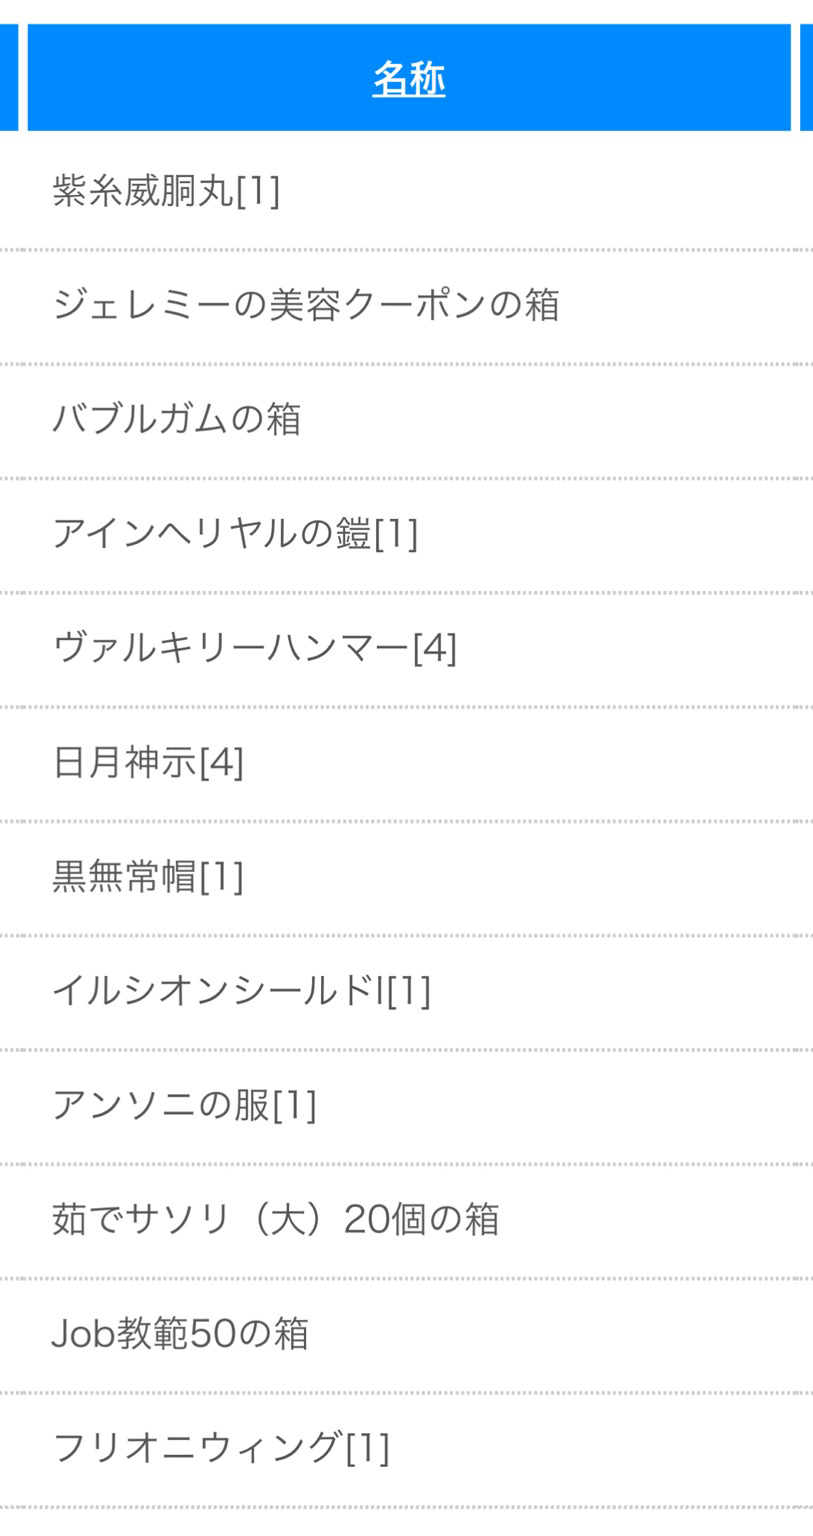Sort the table by the 名称 header link
Screen dimensions: 813x1536
(408, 79)
